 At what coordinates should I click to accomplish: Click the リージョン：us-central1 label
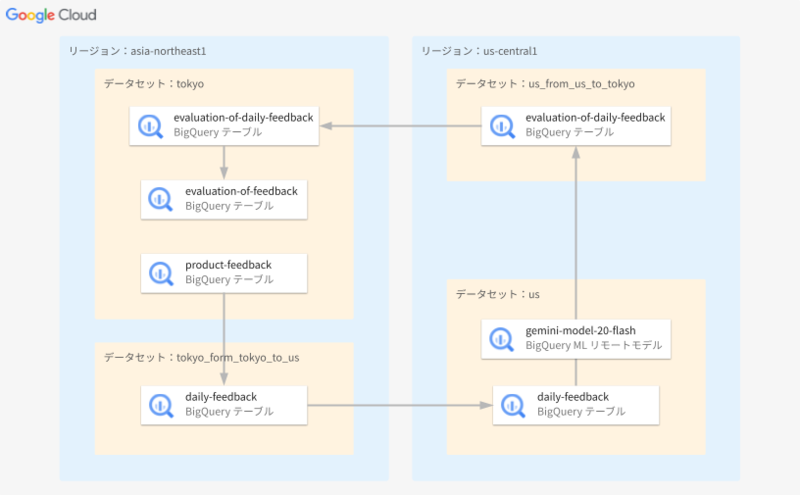479,51
